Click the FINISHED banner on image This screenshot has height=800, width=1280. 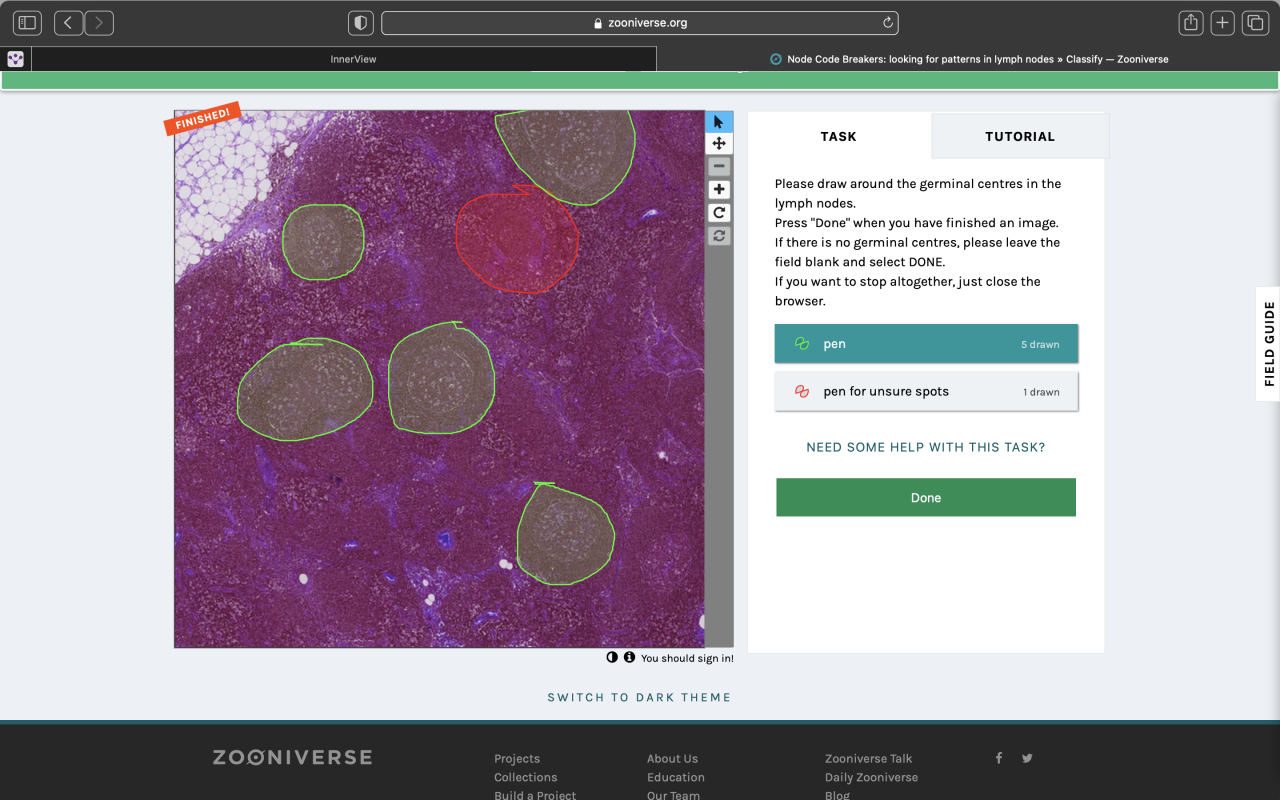(202, 118)
